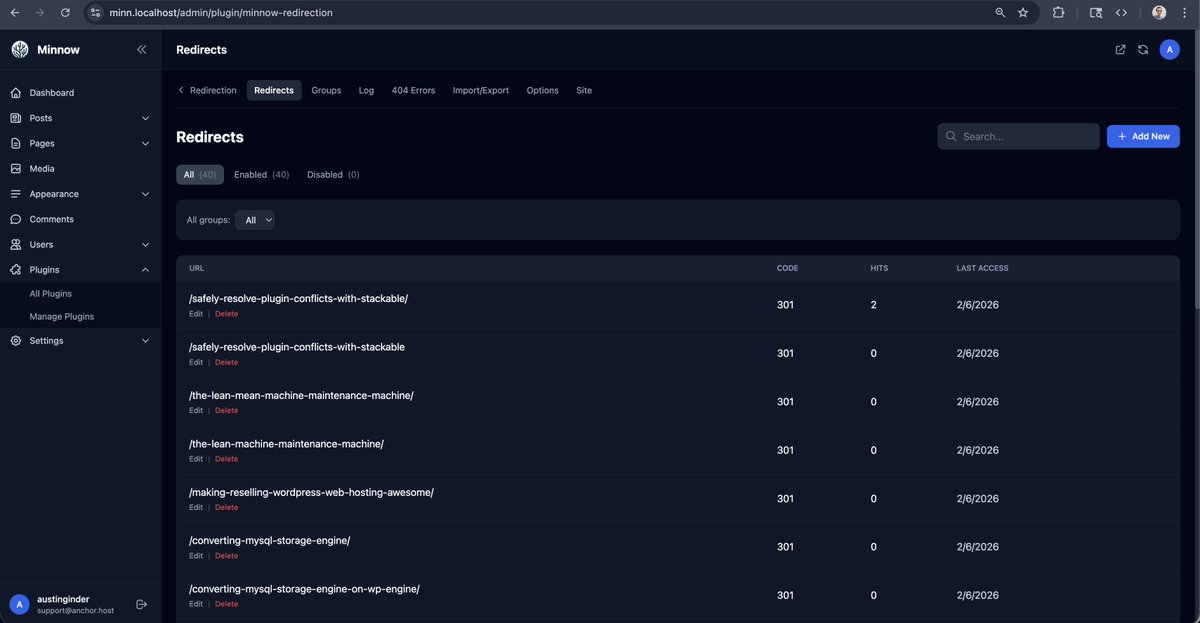Open the Log tab
Screen dimensions: 1200x623
click(x=366, y=90)
